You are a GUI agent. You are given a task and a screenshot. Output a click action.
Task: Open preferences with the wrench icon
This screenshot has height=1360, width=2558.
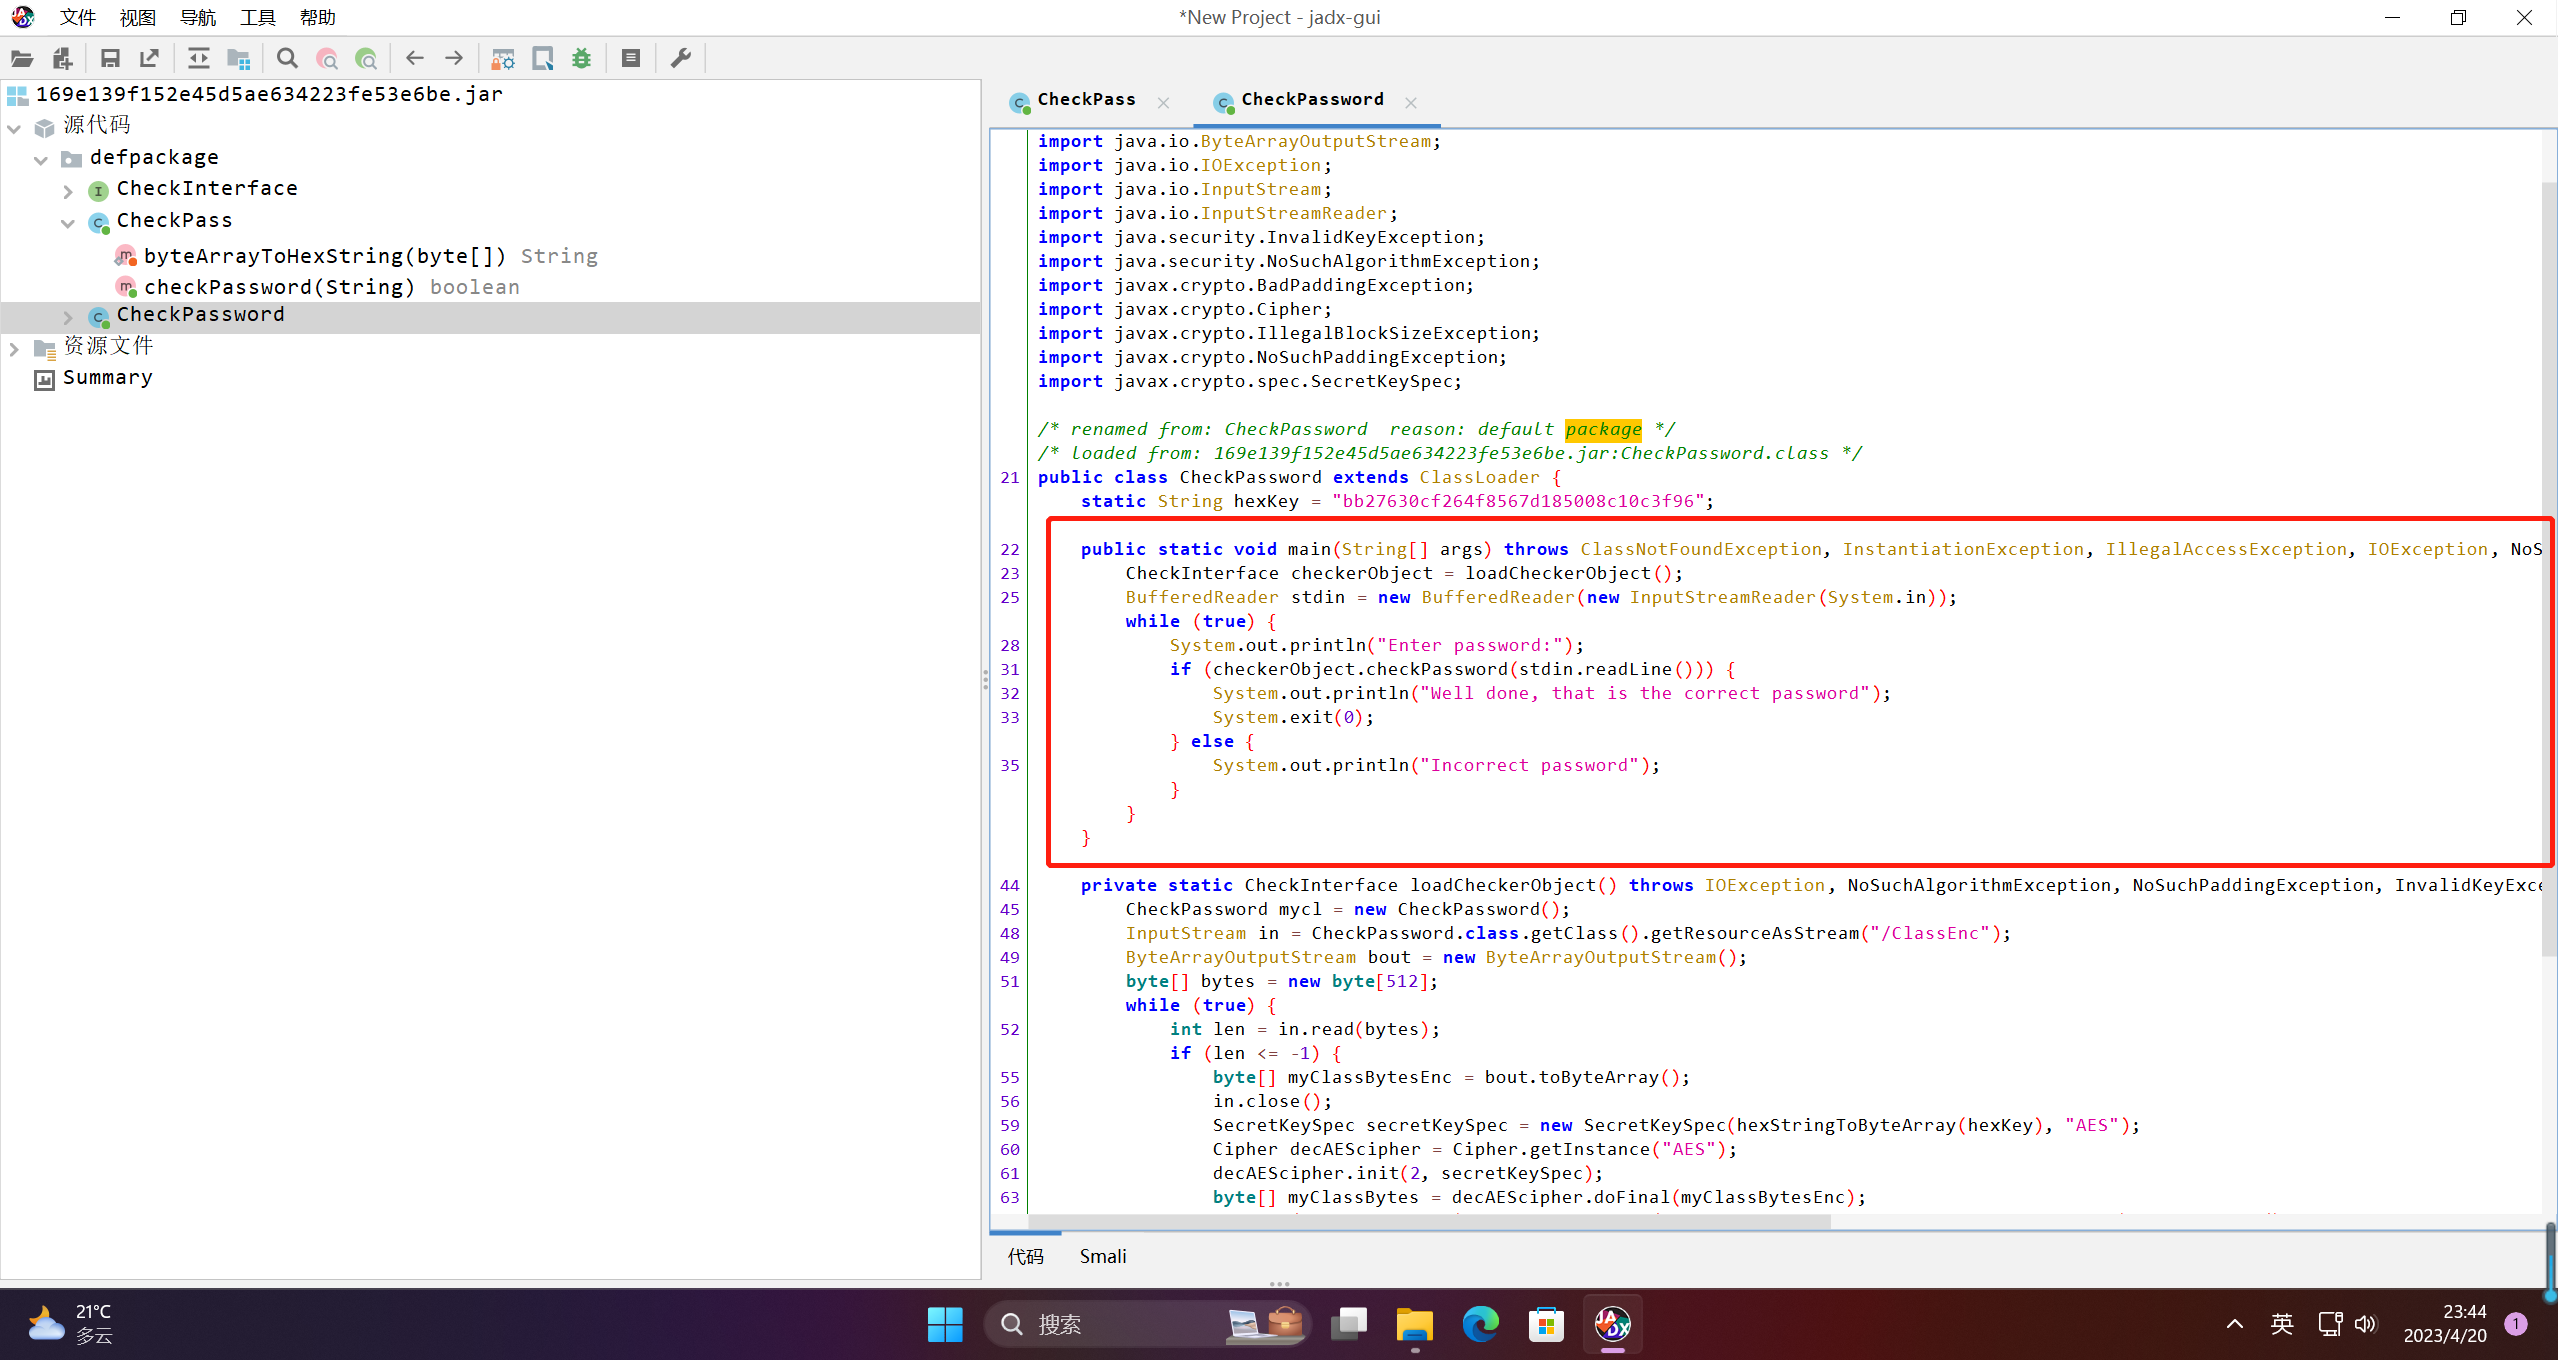[681, 58]
